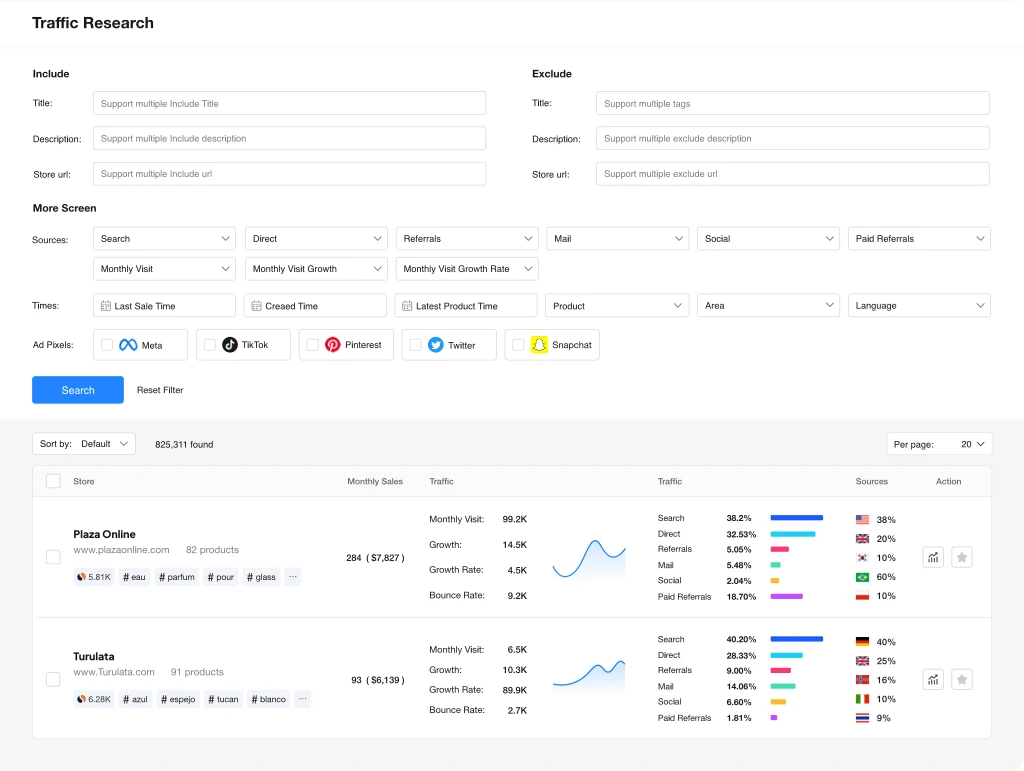
Task: Check the Pinterest ad pixel checkbox
Action: (x=313, y=345)
